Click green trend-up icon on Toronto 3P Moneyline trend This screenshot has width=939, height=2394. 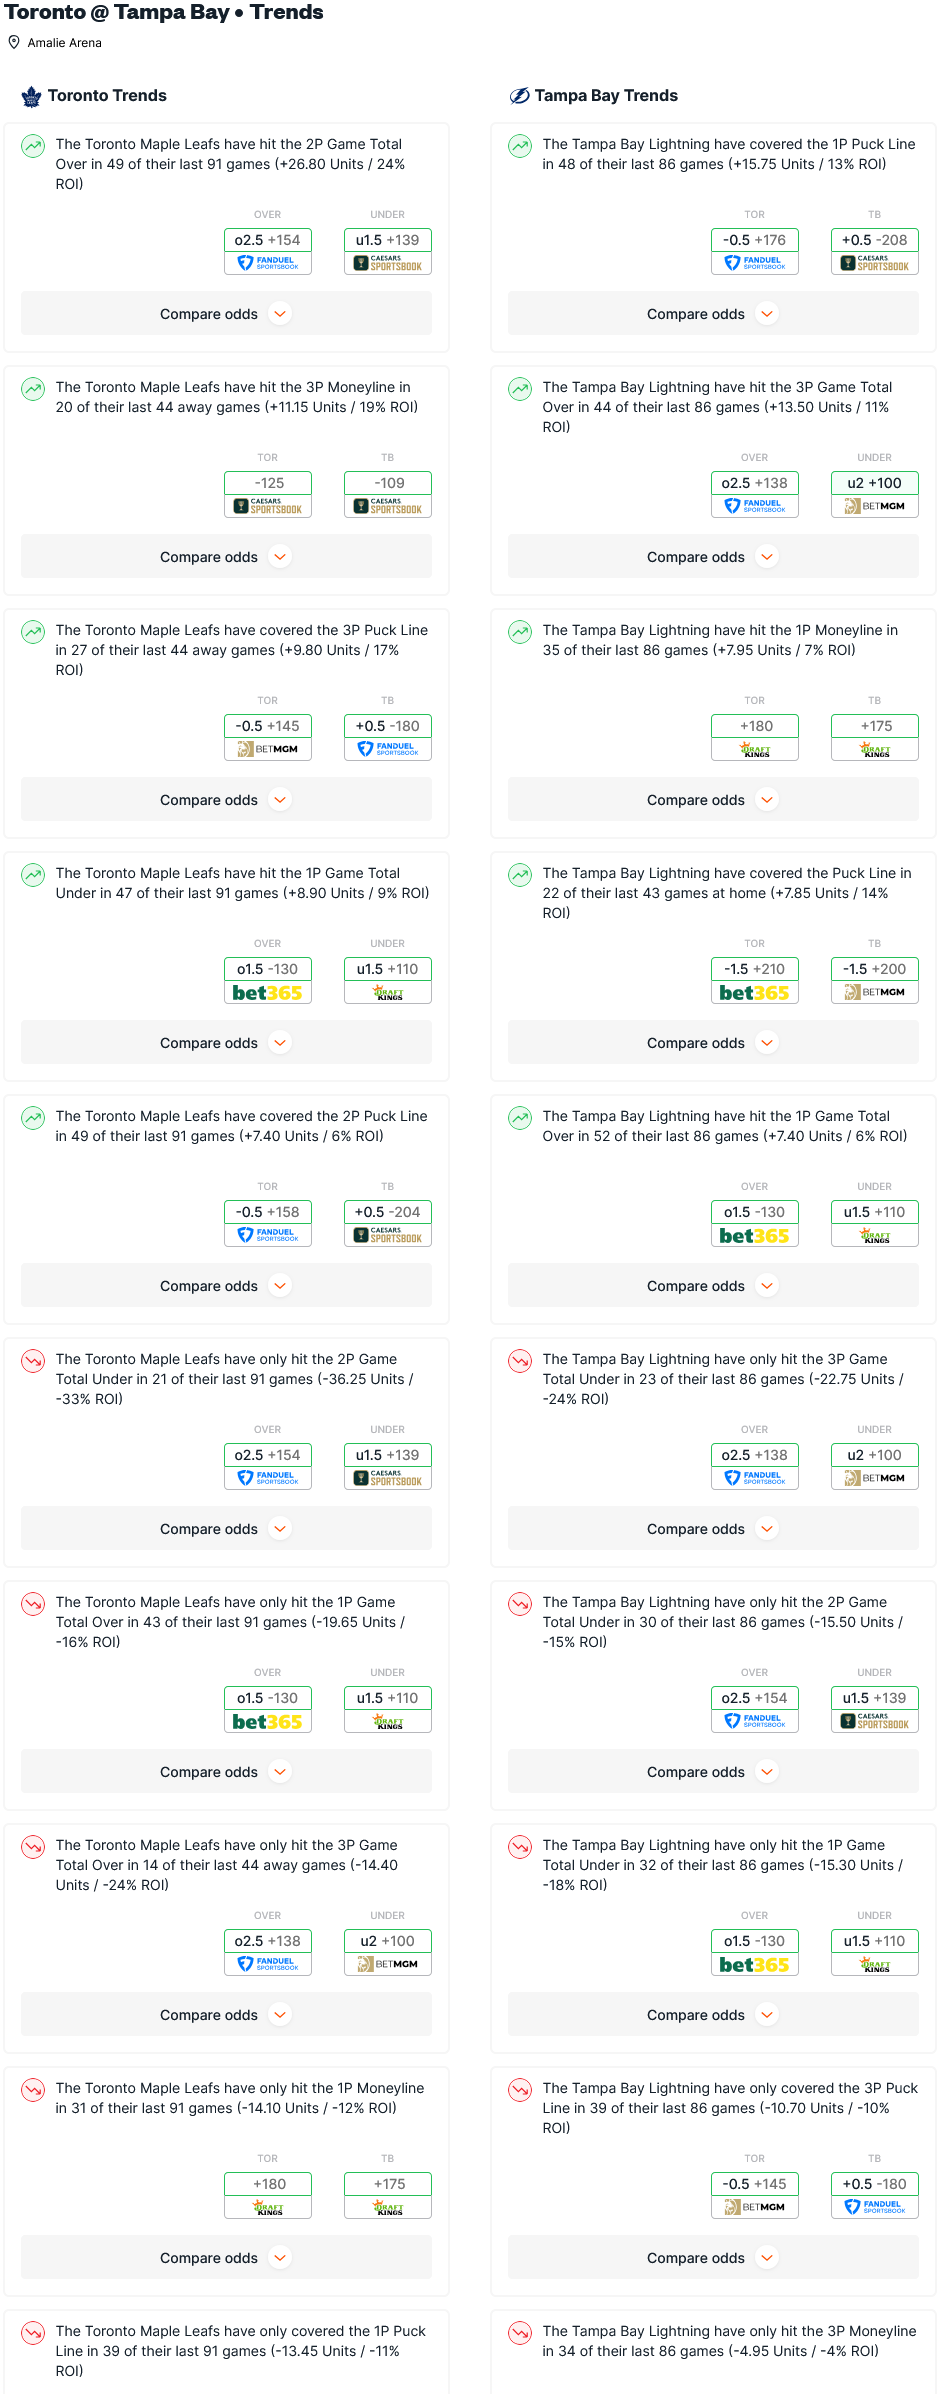click(x=33, y=389)
